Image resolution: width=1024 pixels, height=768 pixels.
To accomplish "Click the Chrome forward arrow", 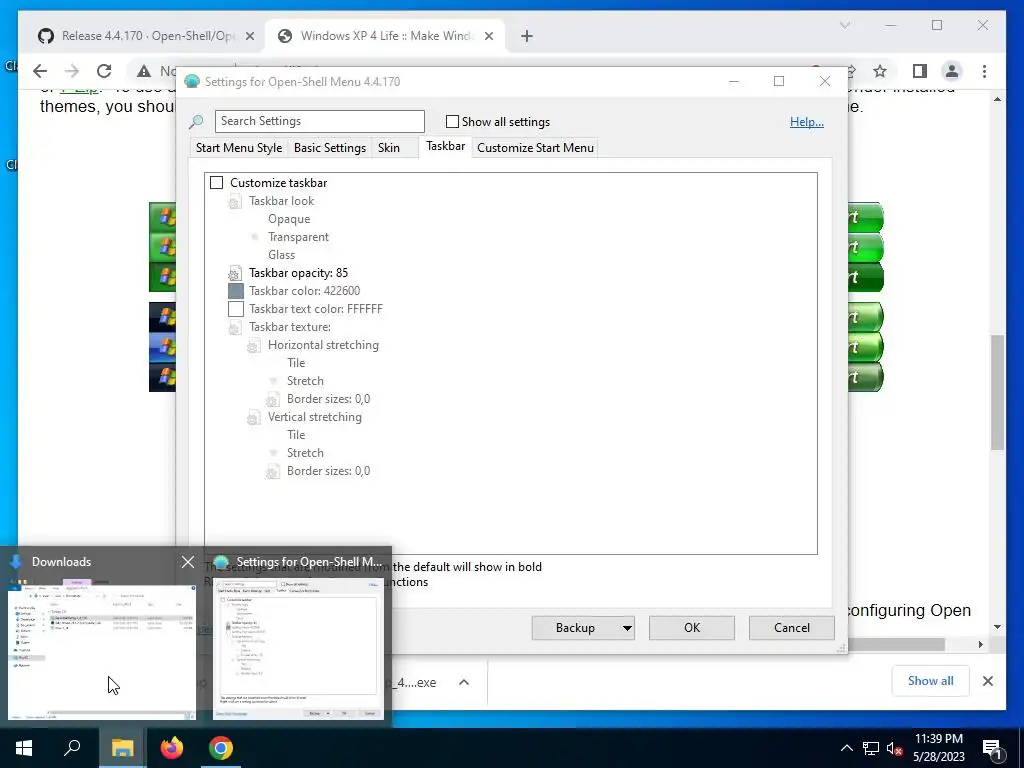I will coord(72,71).
